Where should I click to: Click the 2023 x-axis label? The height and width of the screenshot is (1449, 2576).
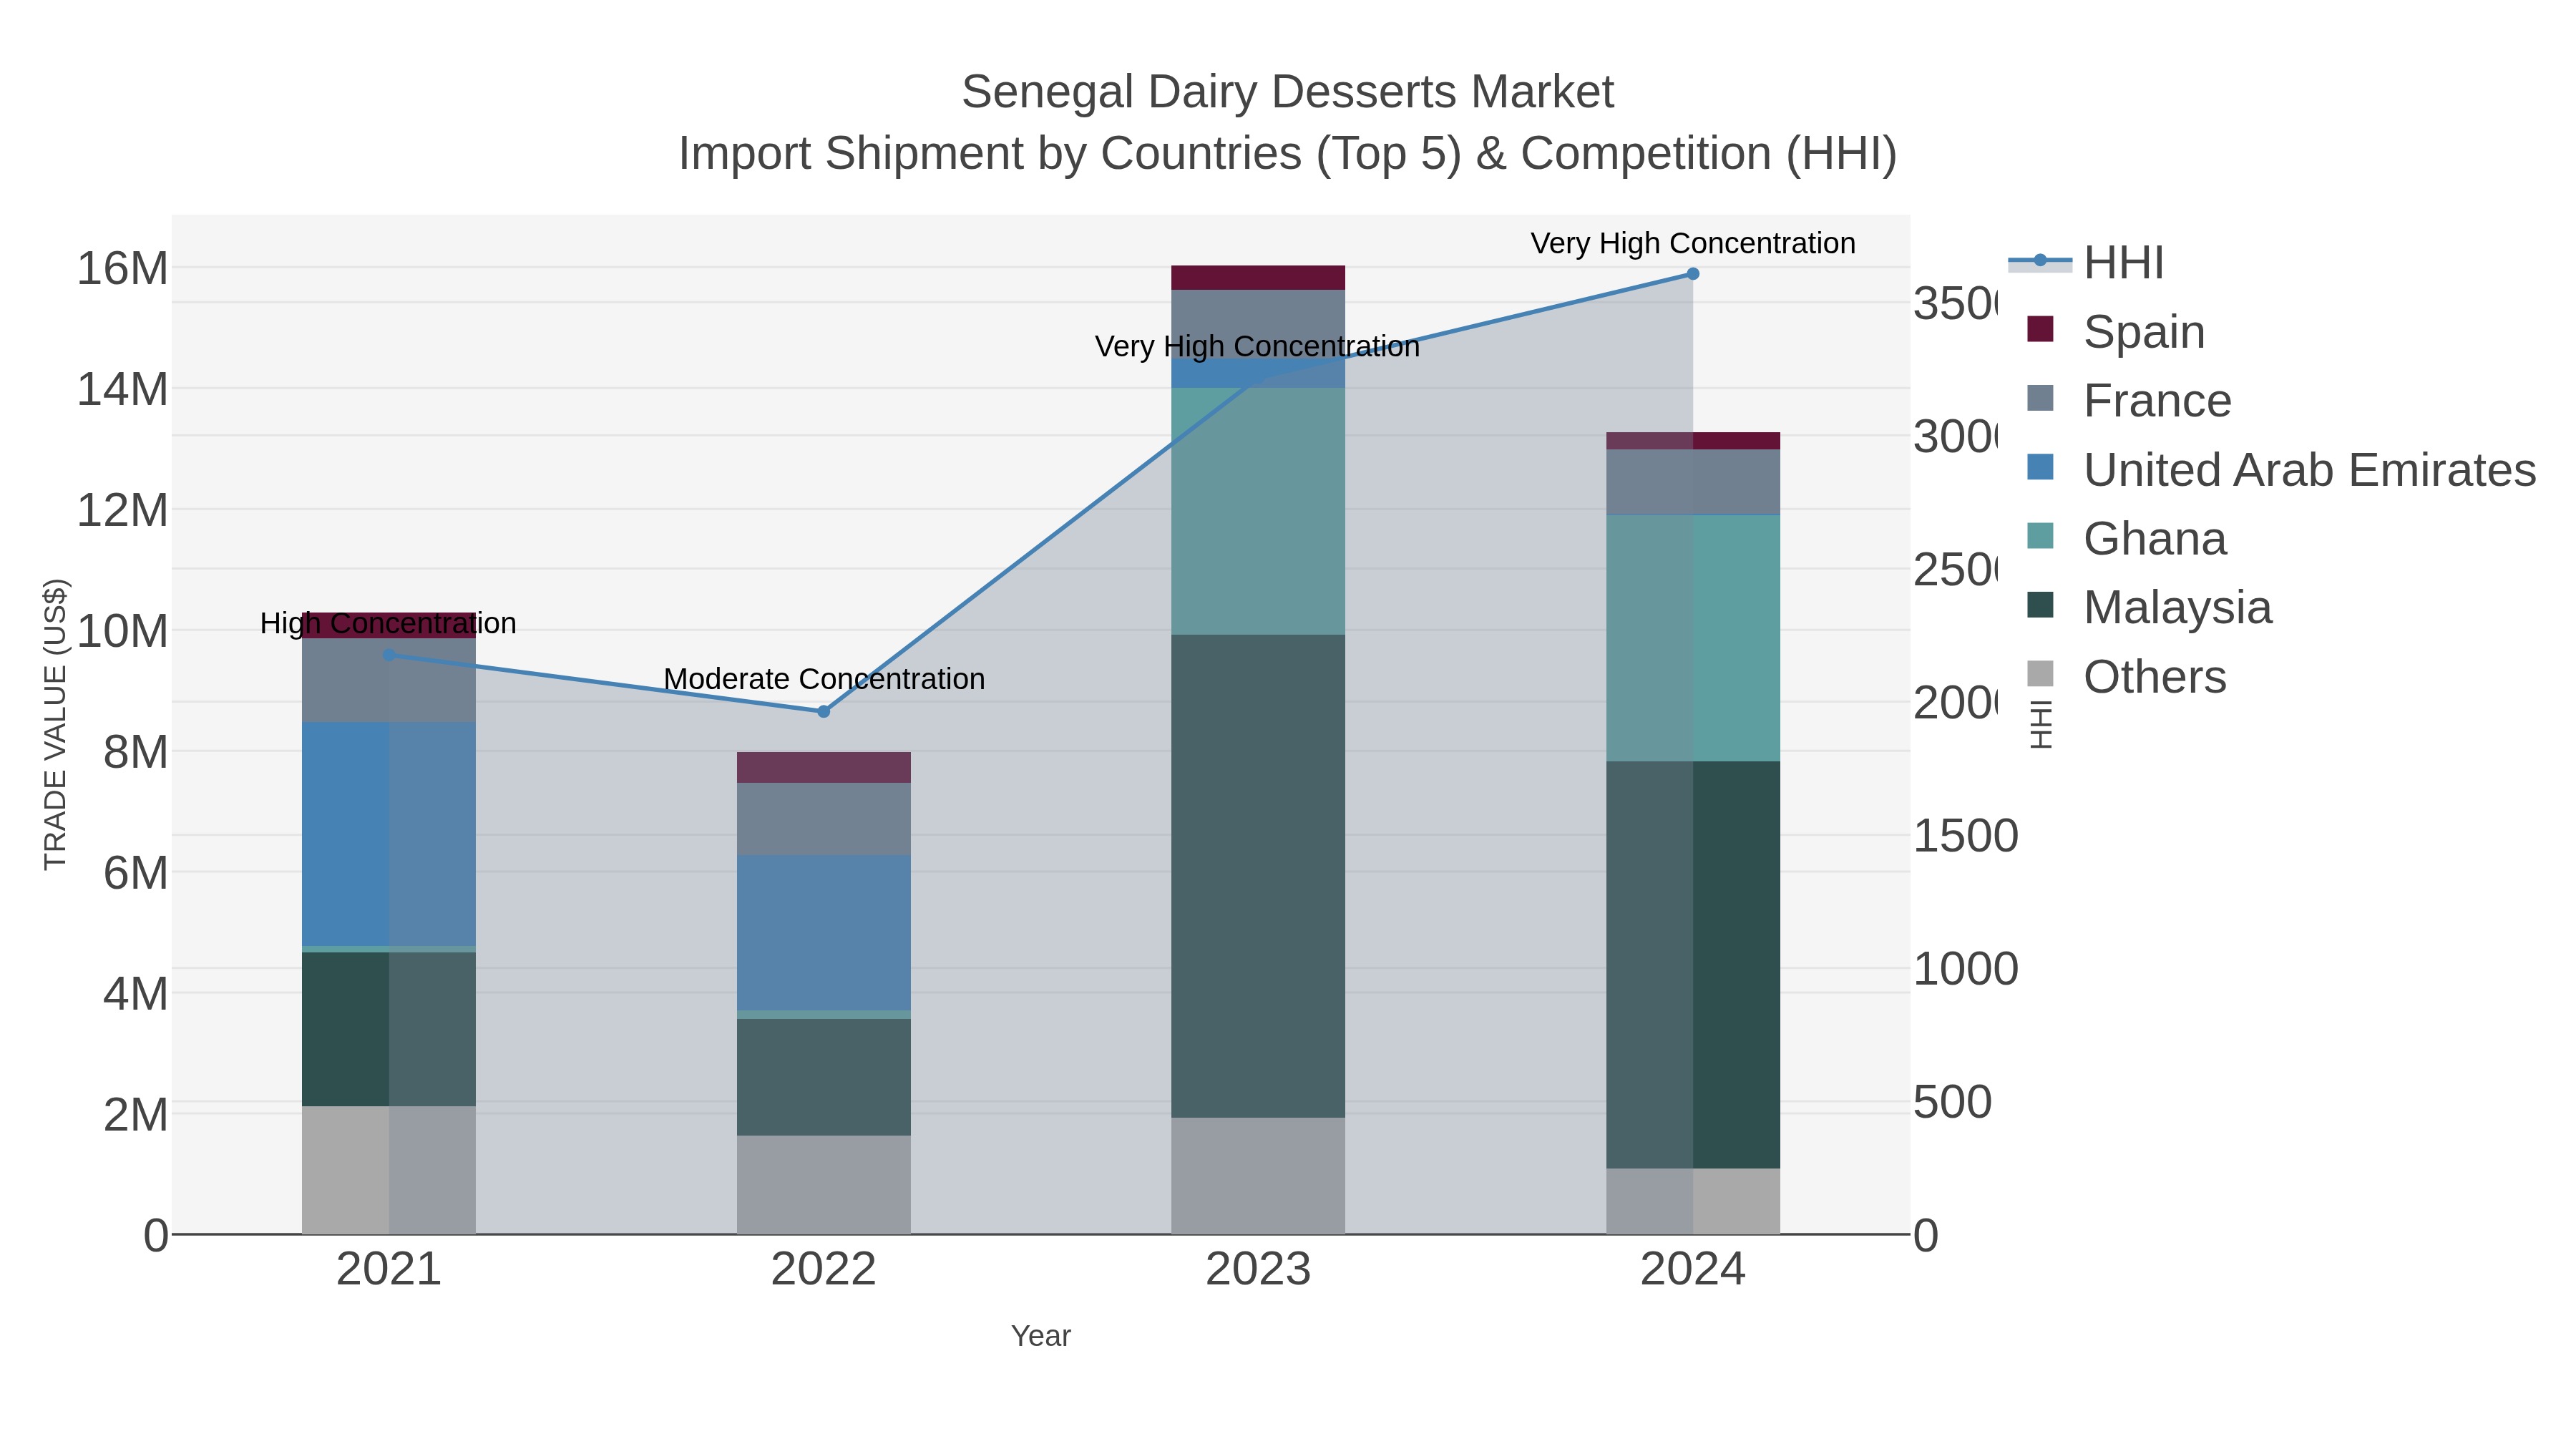pos(1258,1270)
